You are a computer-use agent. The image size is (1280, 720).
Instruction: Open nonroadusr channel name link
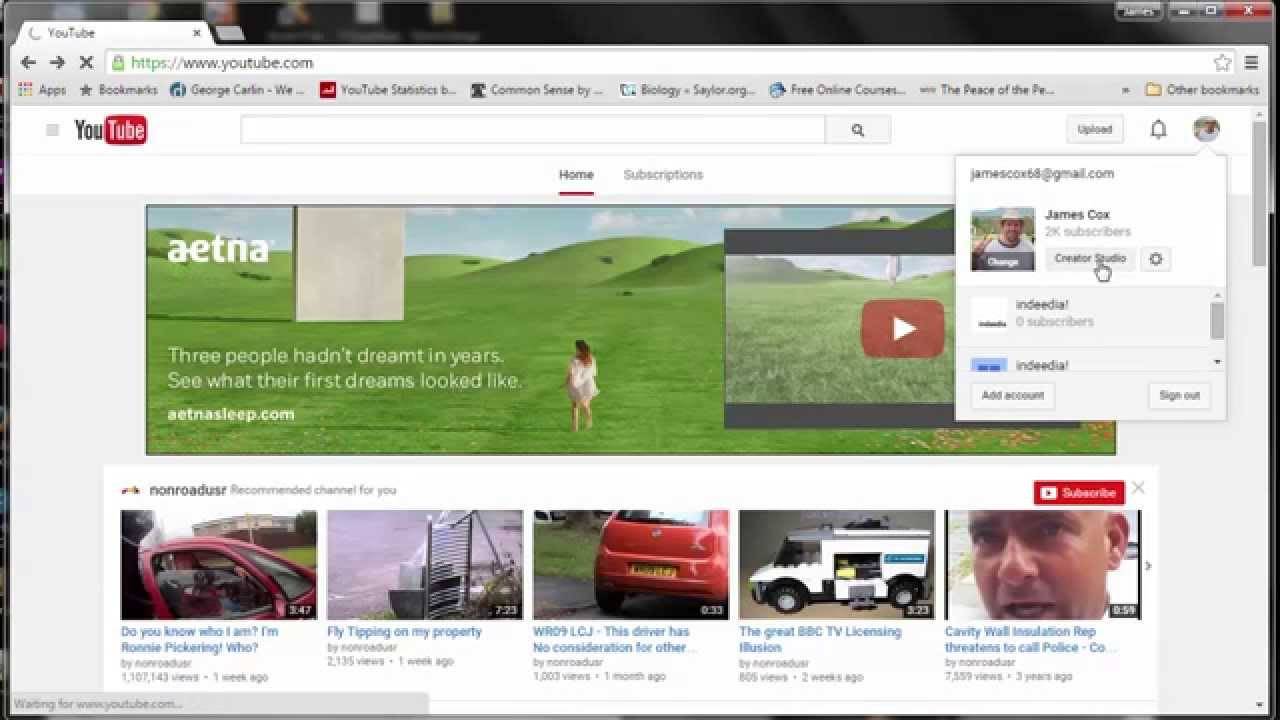(188, 490)
